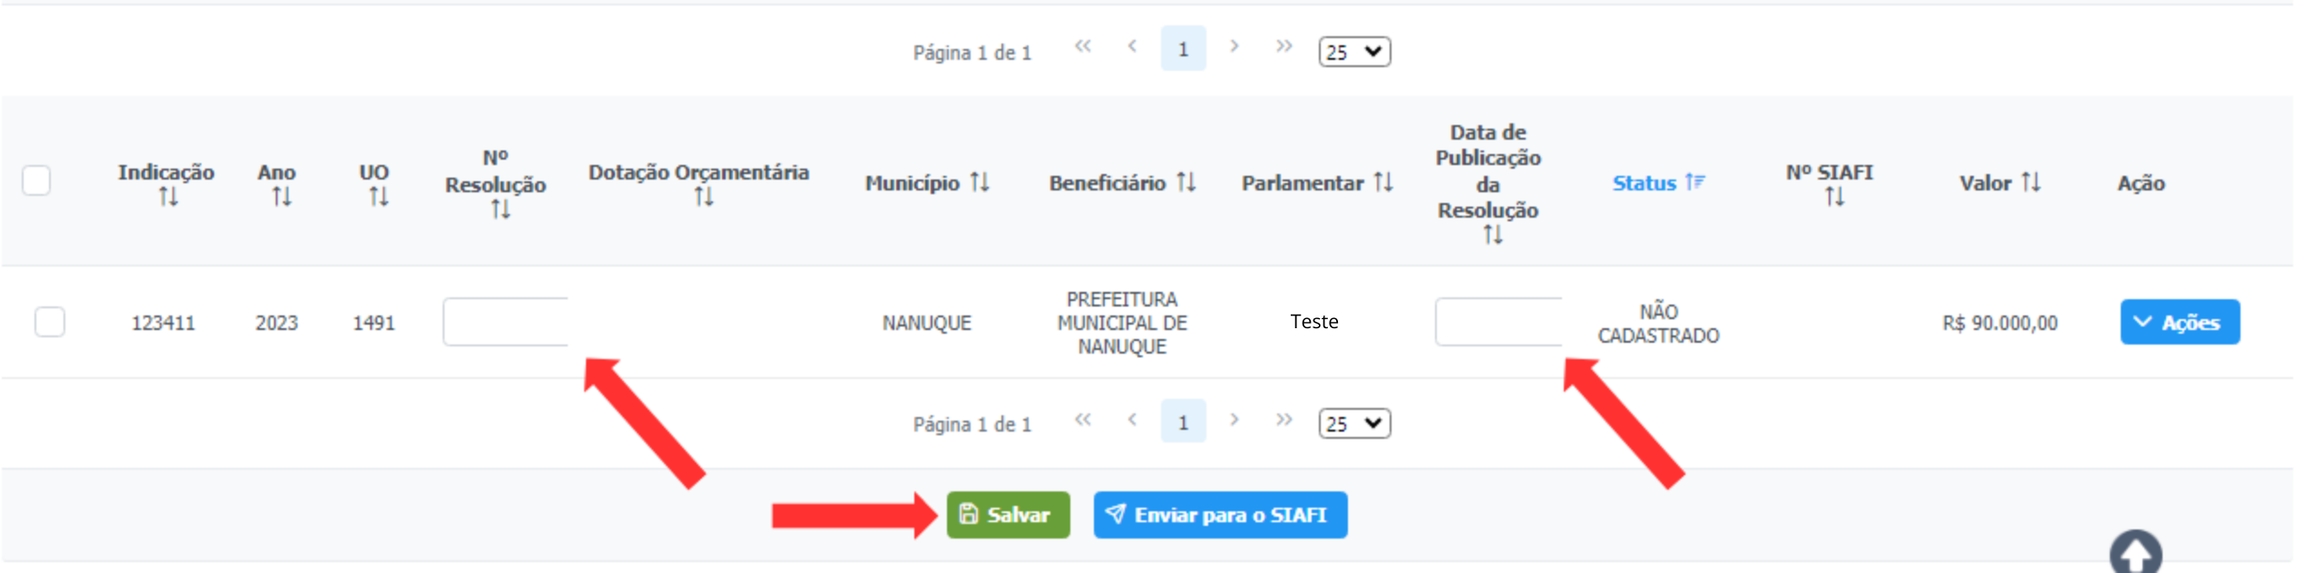Viewport: 2304px width, 573px height.
Task: Sort table by Município column
Action: 980,182
